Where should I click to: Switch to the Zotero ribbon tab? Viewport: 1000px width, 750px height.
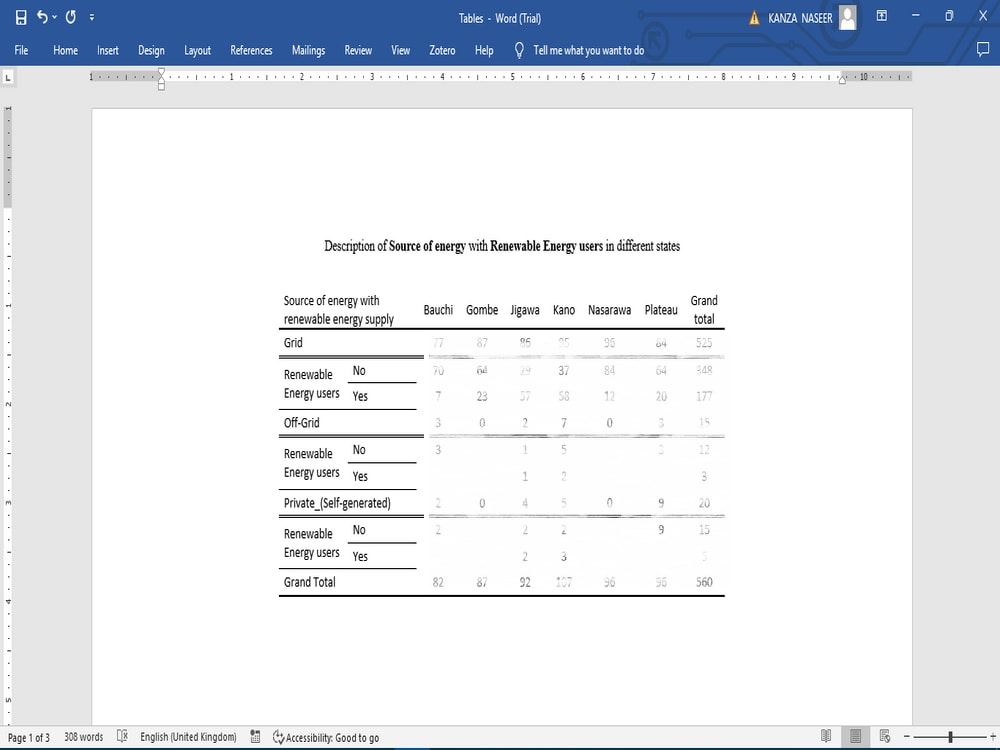(442, 50)
